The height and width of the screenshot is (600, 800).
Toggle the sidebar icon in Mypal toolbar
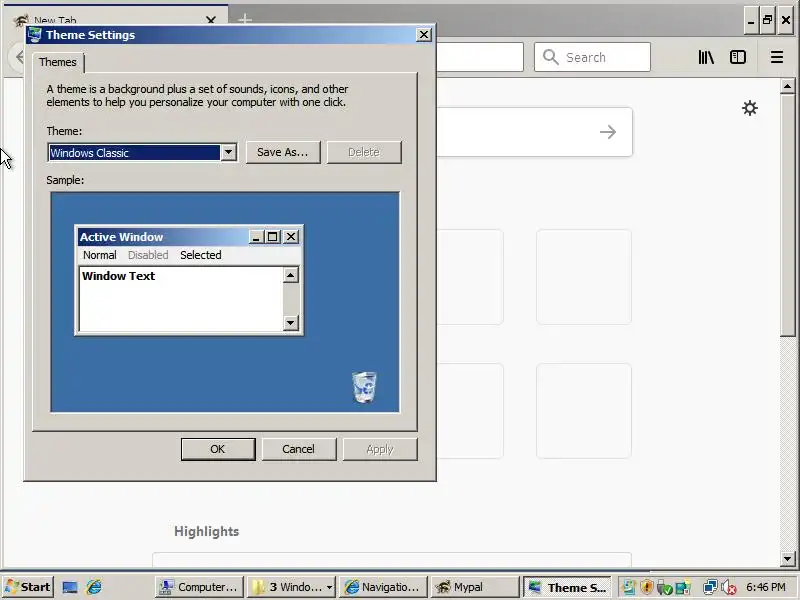click(x=738, y=57)
